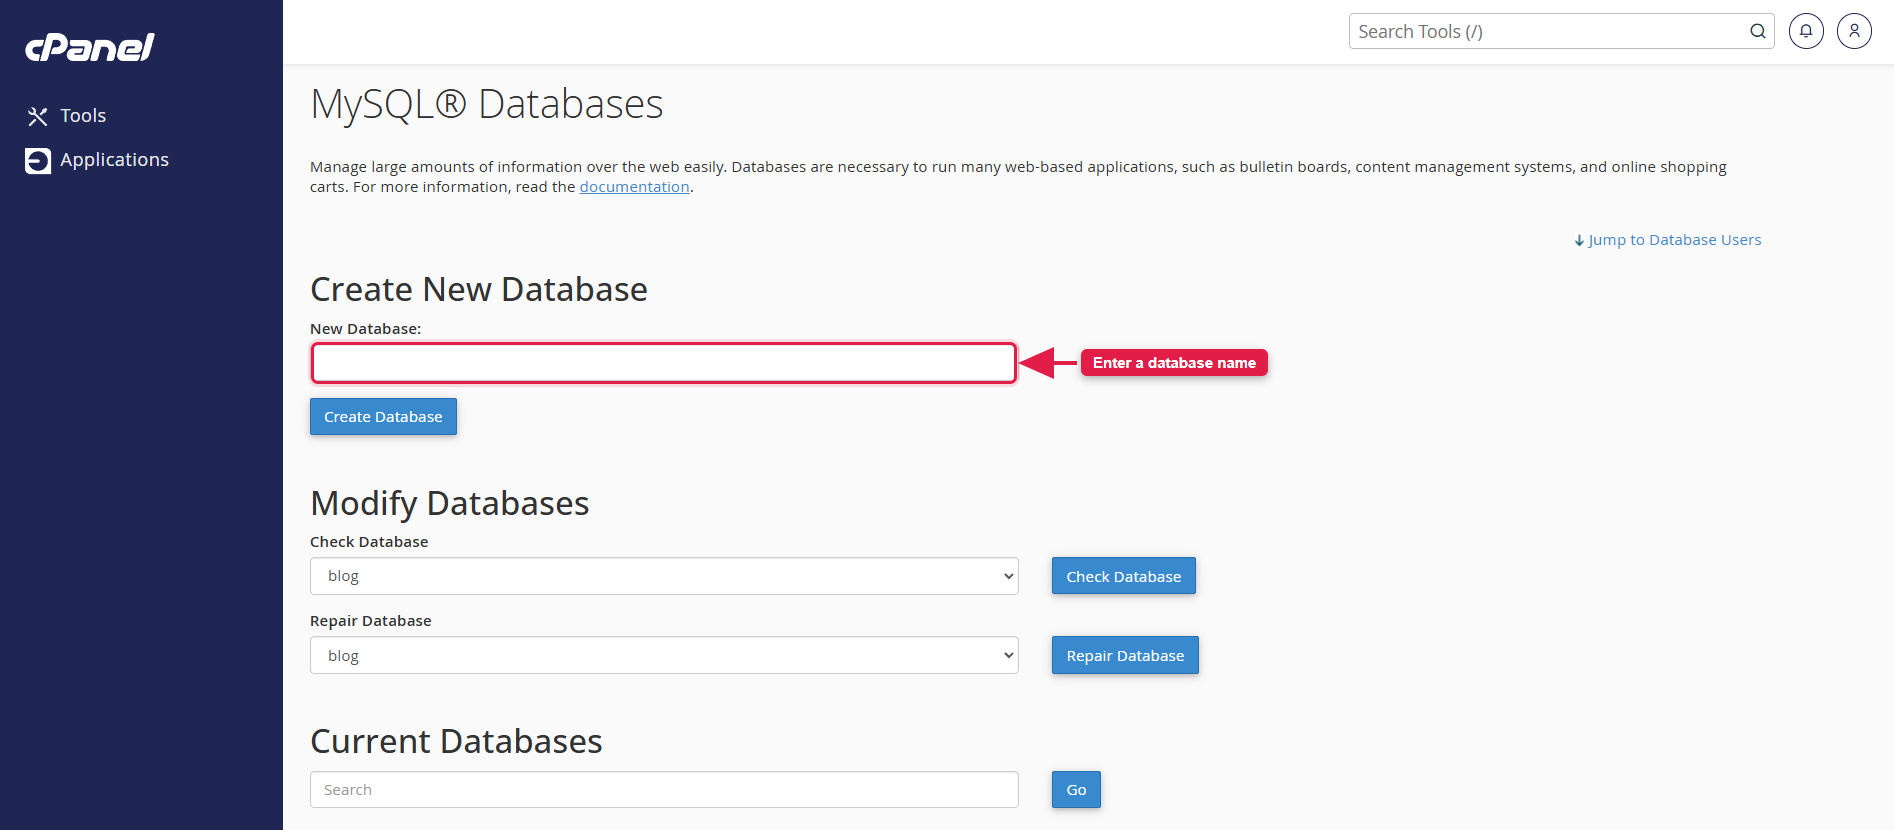This screenshot has height=830, width=1894.
Task: Click the 'Repair Database' field label
Action: pyautogui.click(x=371, y=621)
